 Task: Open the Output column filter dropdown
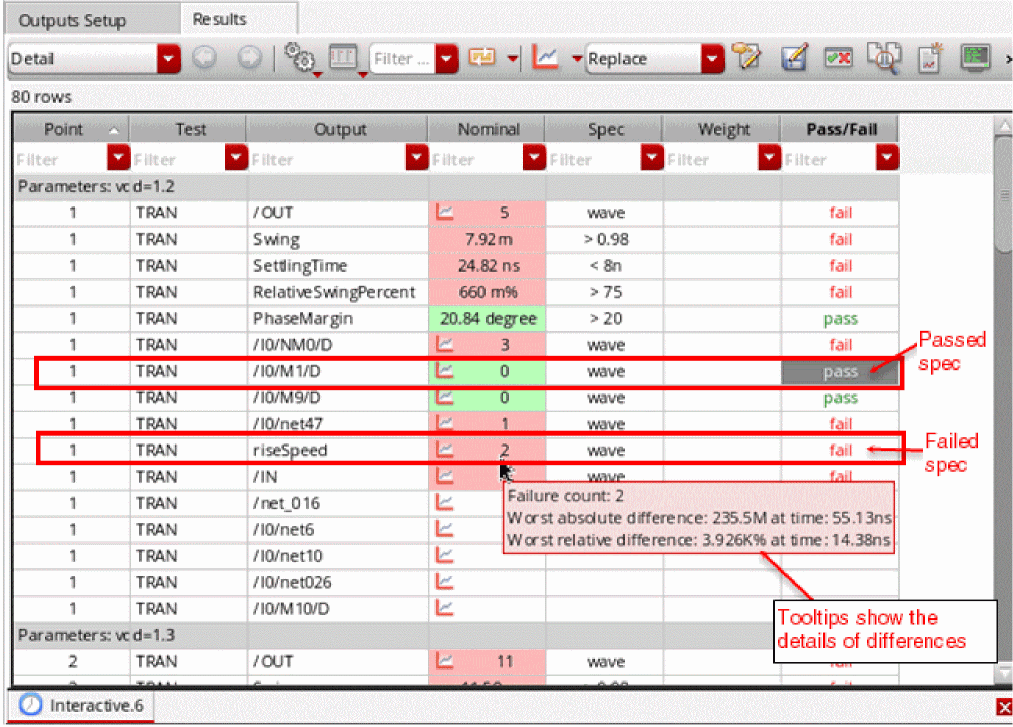(417, 158)
